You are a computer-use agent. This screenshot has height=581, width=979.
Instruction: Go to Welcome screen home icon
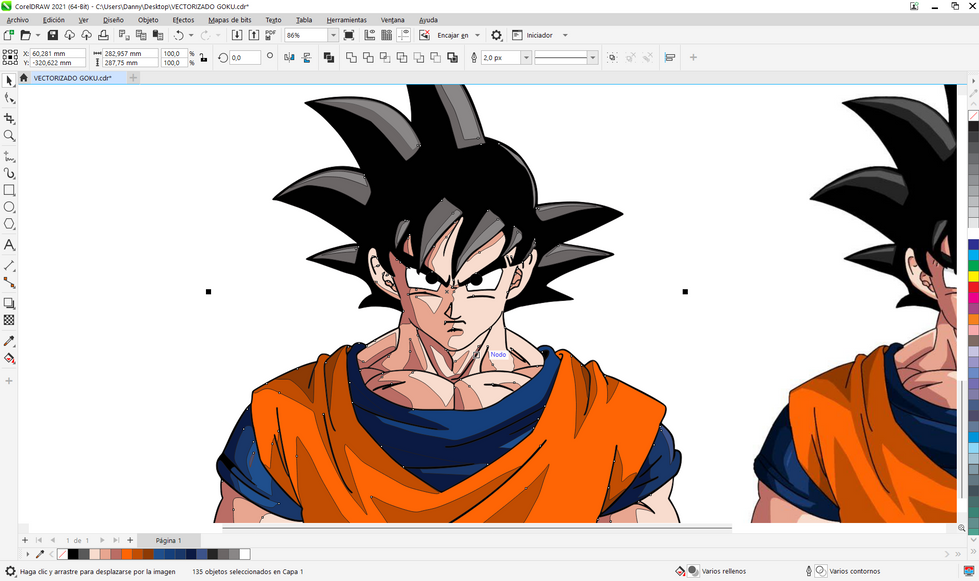pos(24,78)
